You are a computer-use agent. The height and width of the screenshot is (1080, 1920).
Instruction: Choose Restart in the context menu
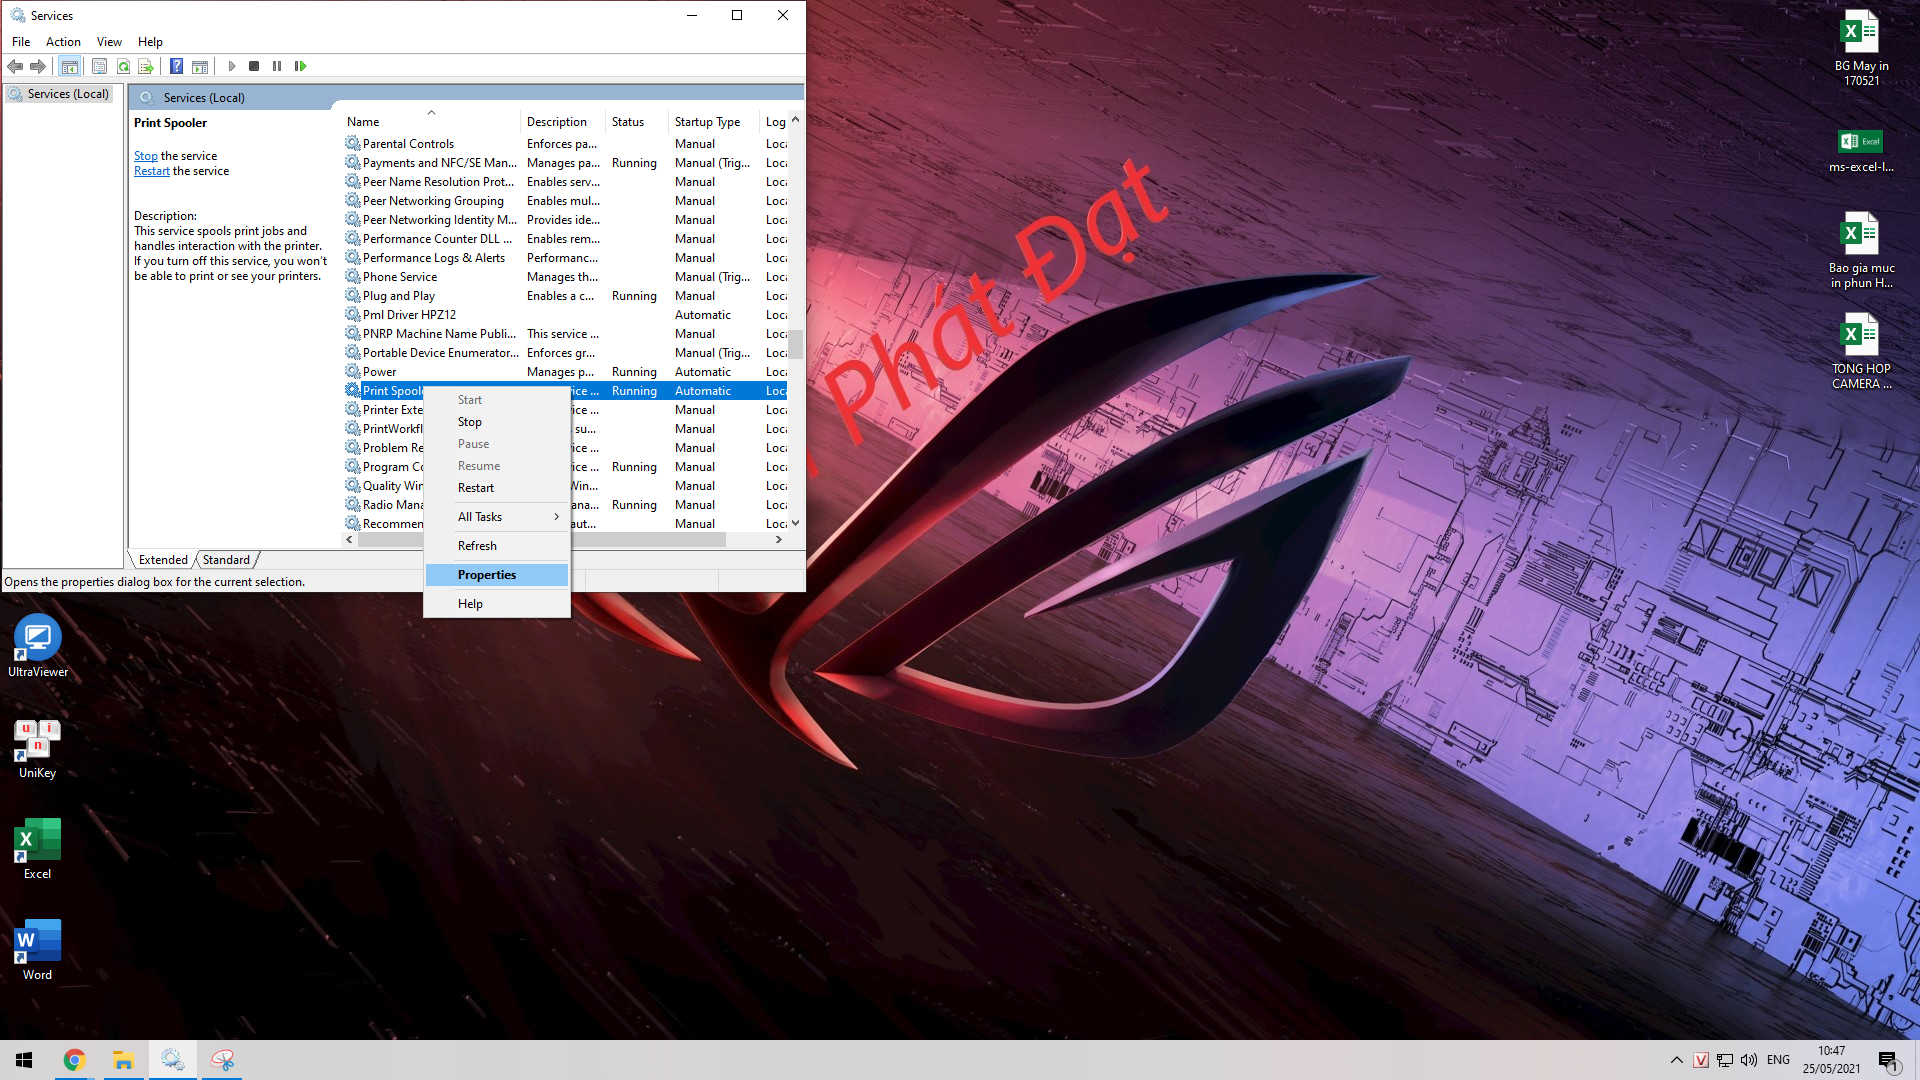point(497,488)
